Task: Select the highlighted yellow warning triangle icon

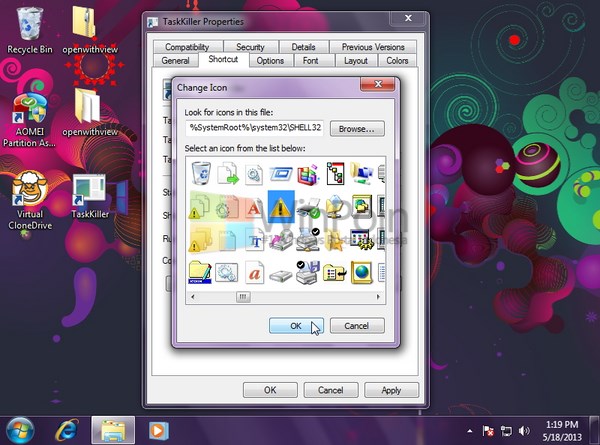Action: 281,207
